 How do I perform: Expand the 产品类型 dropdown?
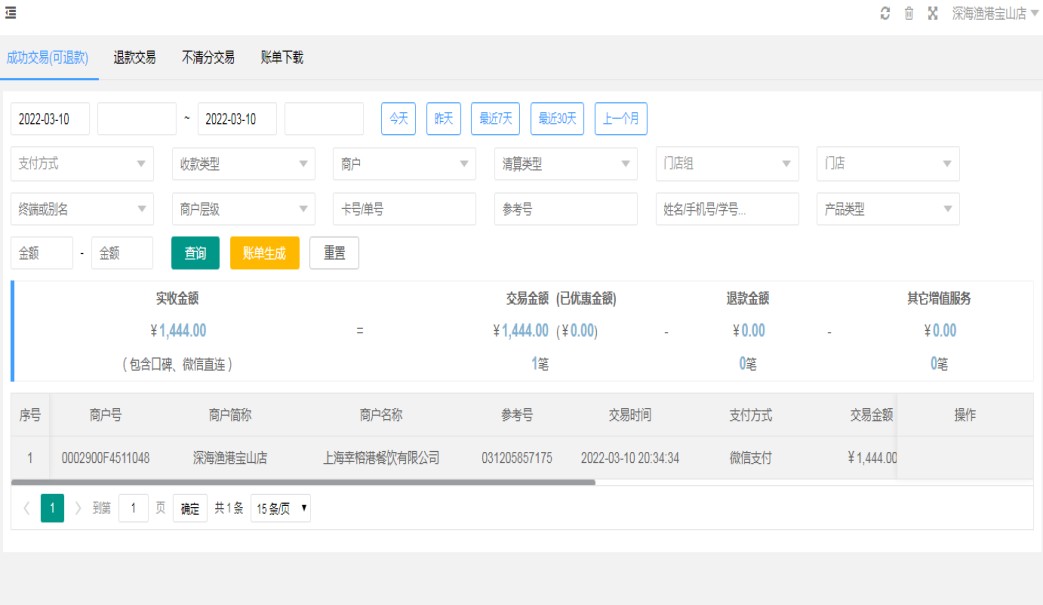tap(887, 210)
